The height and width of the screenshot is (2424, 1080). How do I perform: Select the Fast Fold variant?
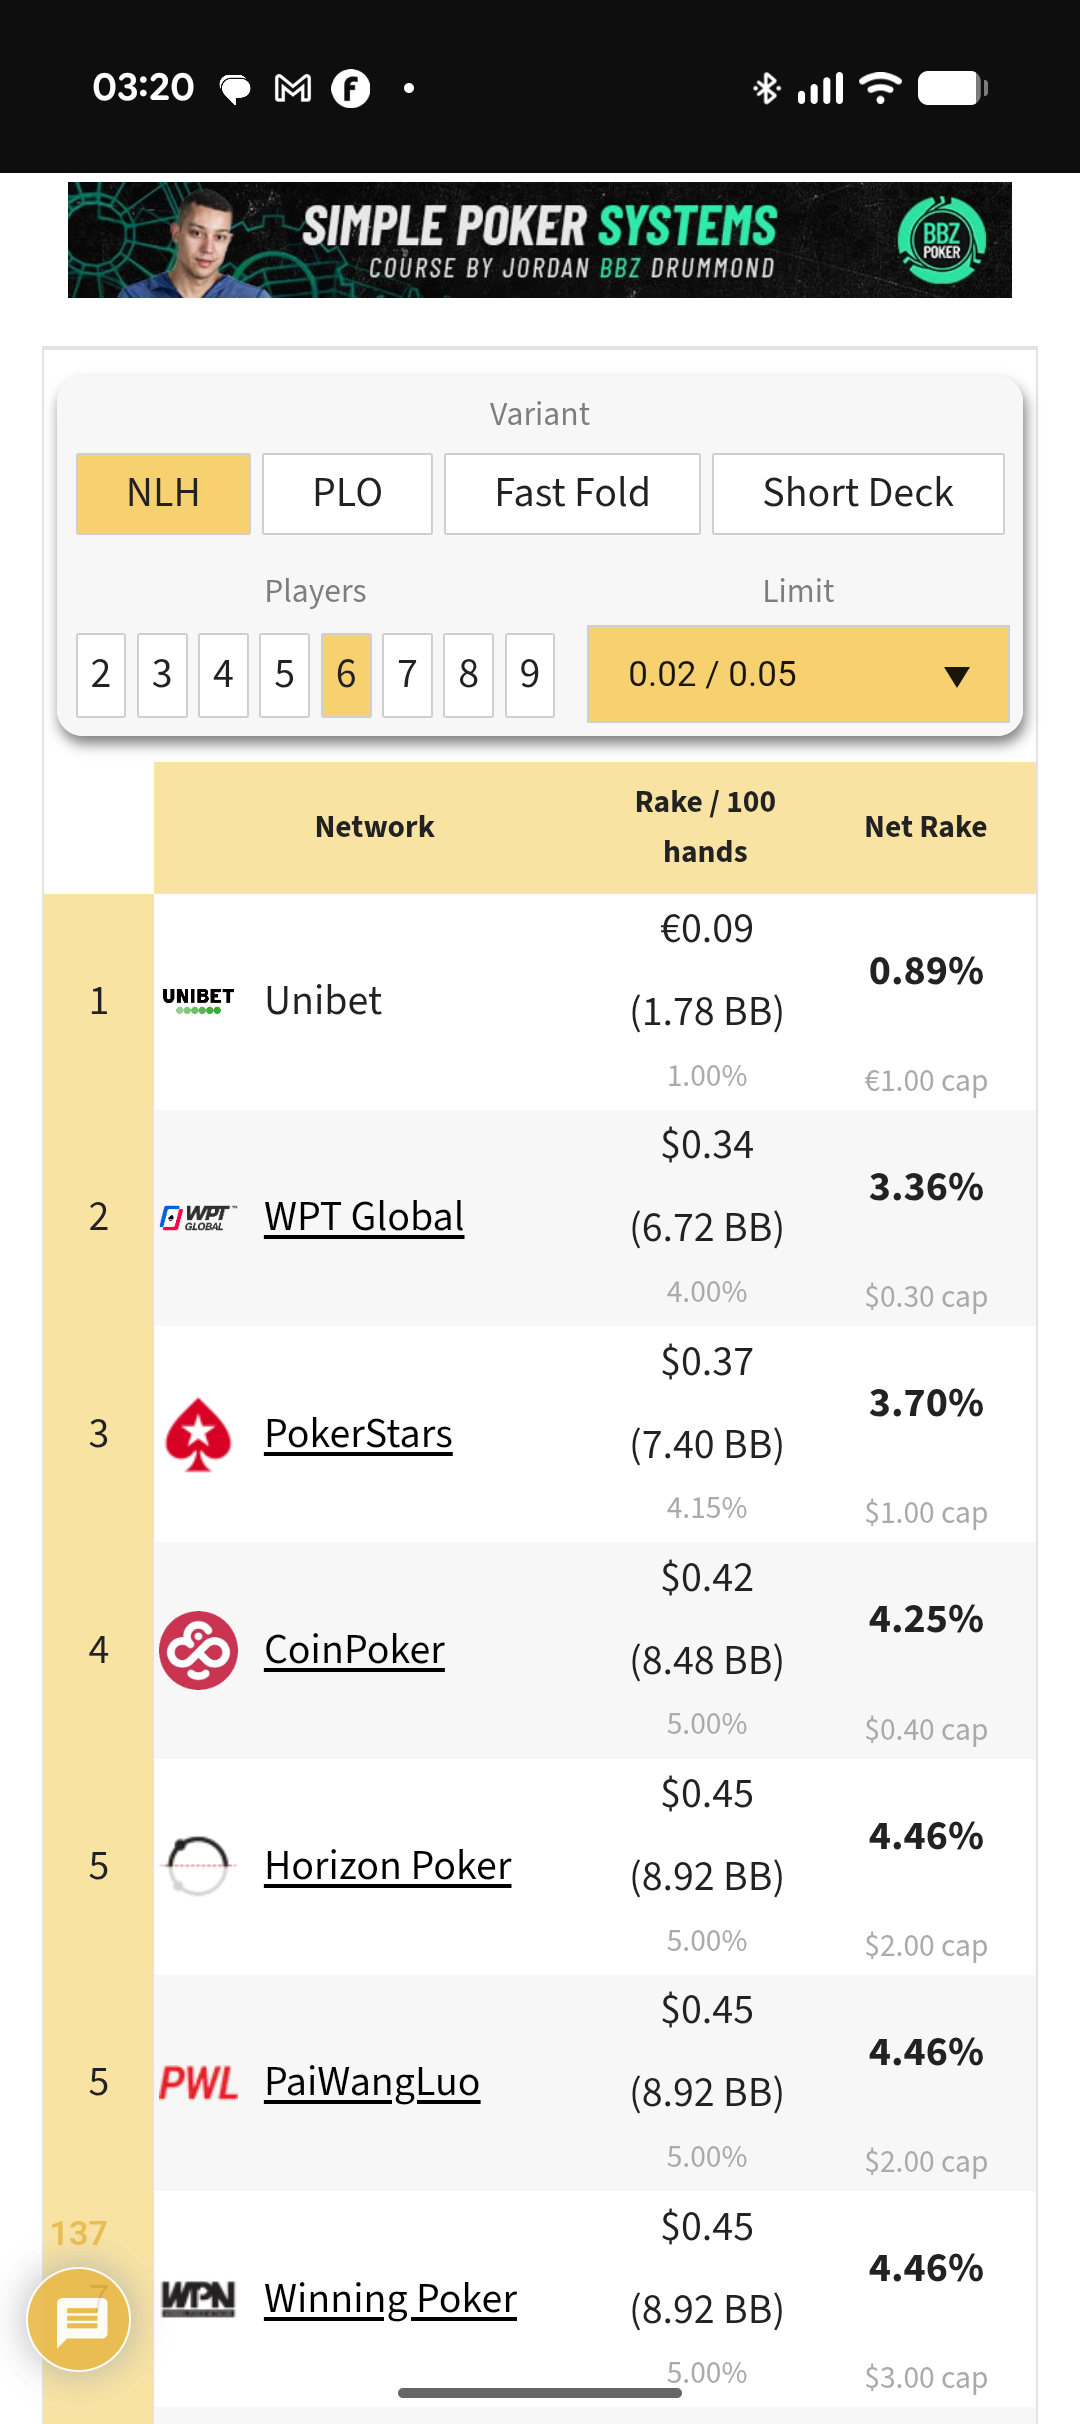tap(572, 494)
